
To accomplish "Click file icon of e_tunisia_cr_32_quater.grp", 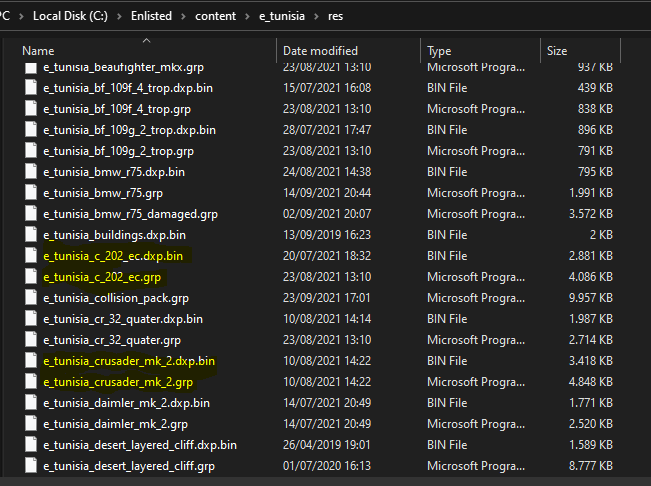I will tap(31, 340).
